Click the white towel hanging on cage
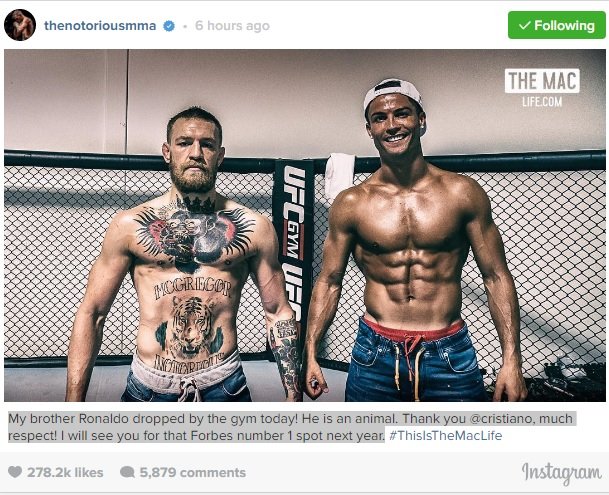The width and height of the screenshot is (609, 495). tap(340, 176)
